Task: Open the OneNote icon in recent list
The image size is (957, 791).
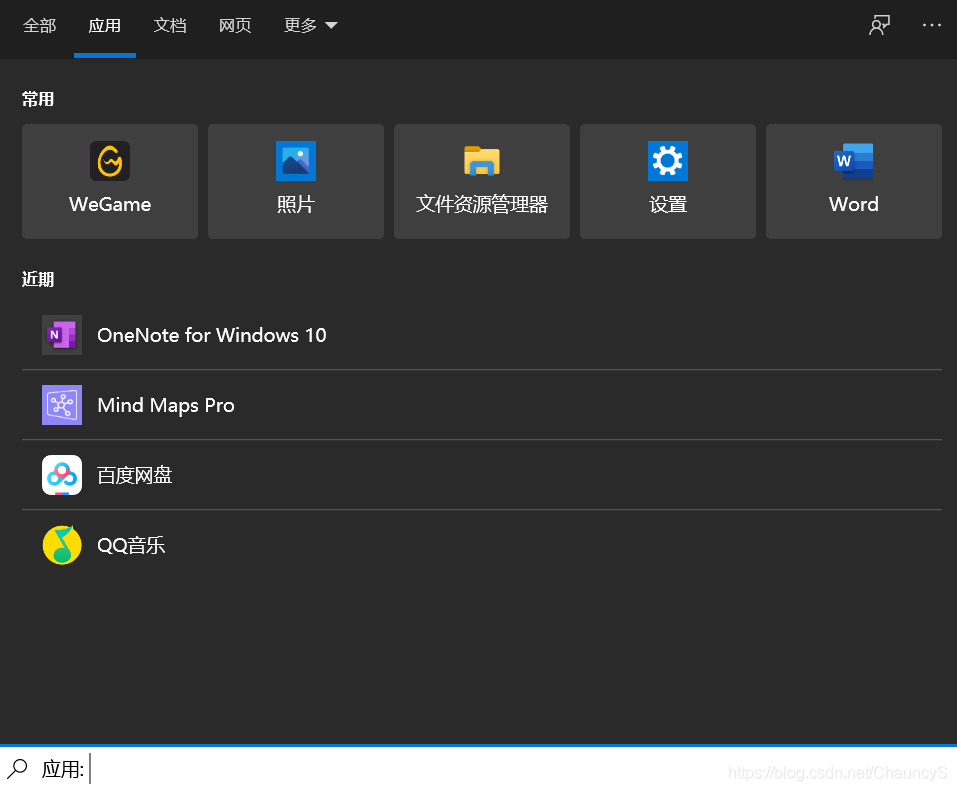Action: [62, 335]
